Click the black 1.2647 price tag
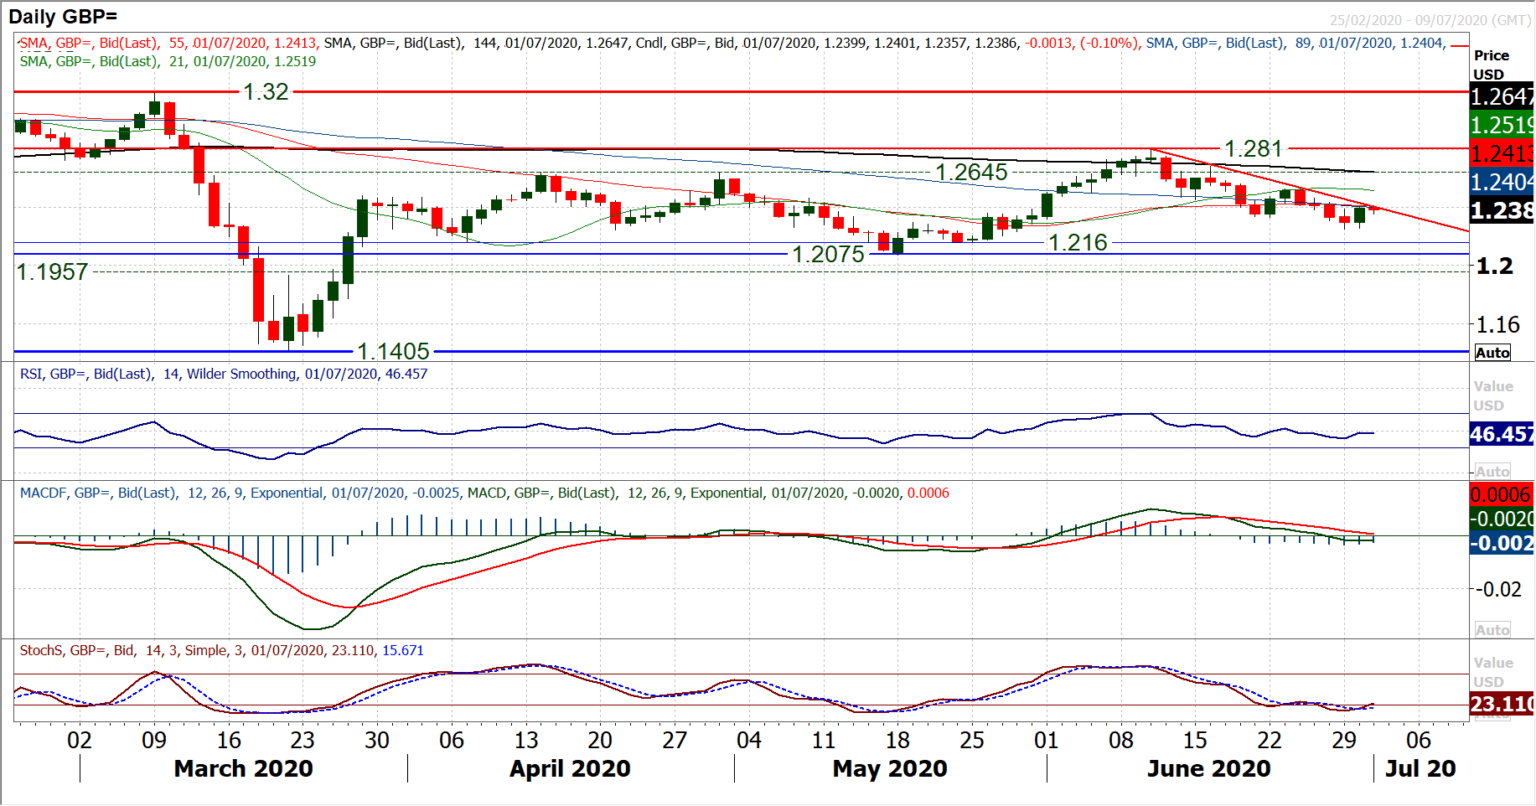This screenshot has height=806, width=1536. 1499,98
